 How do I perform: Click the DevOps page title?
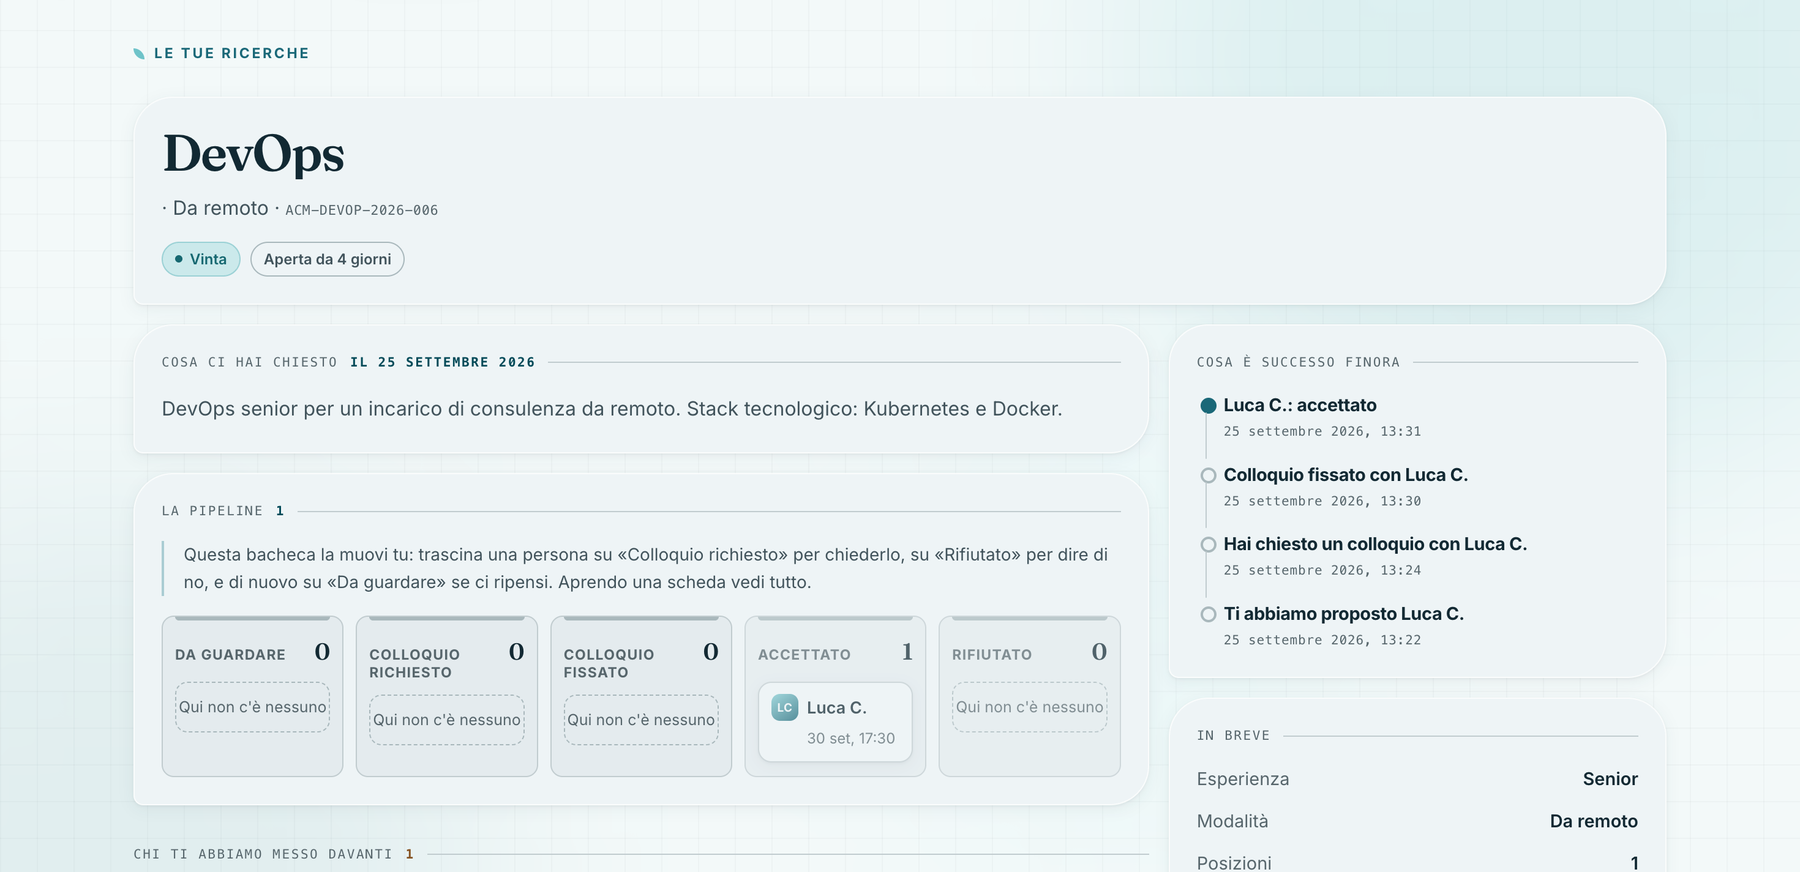coord(253,154)
